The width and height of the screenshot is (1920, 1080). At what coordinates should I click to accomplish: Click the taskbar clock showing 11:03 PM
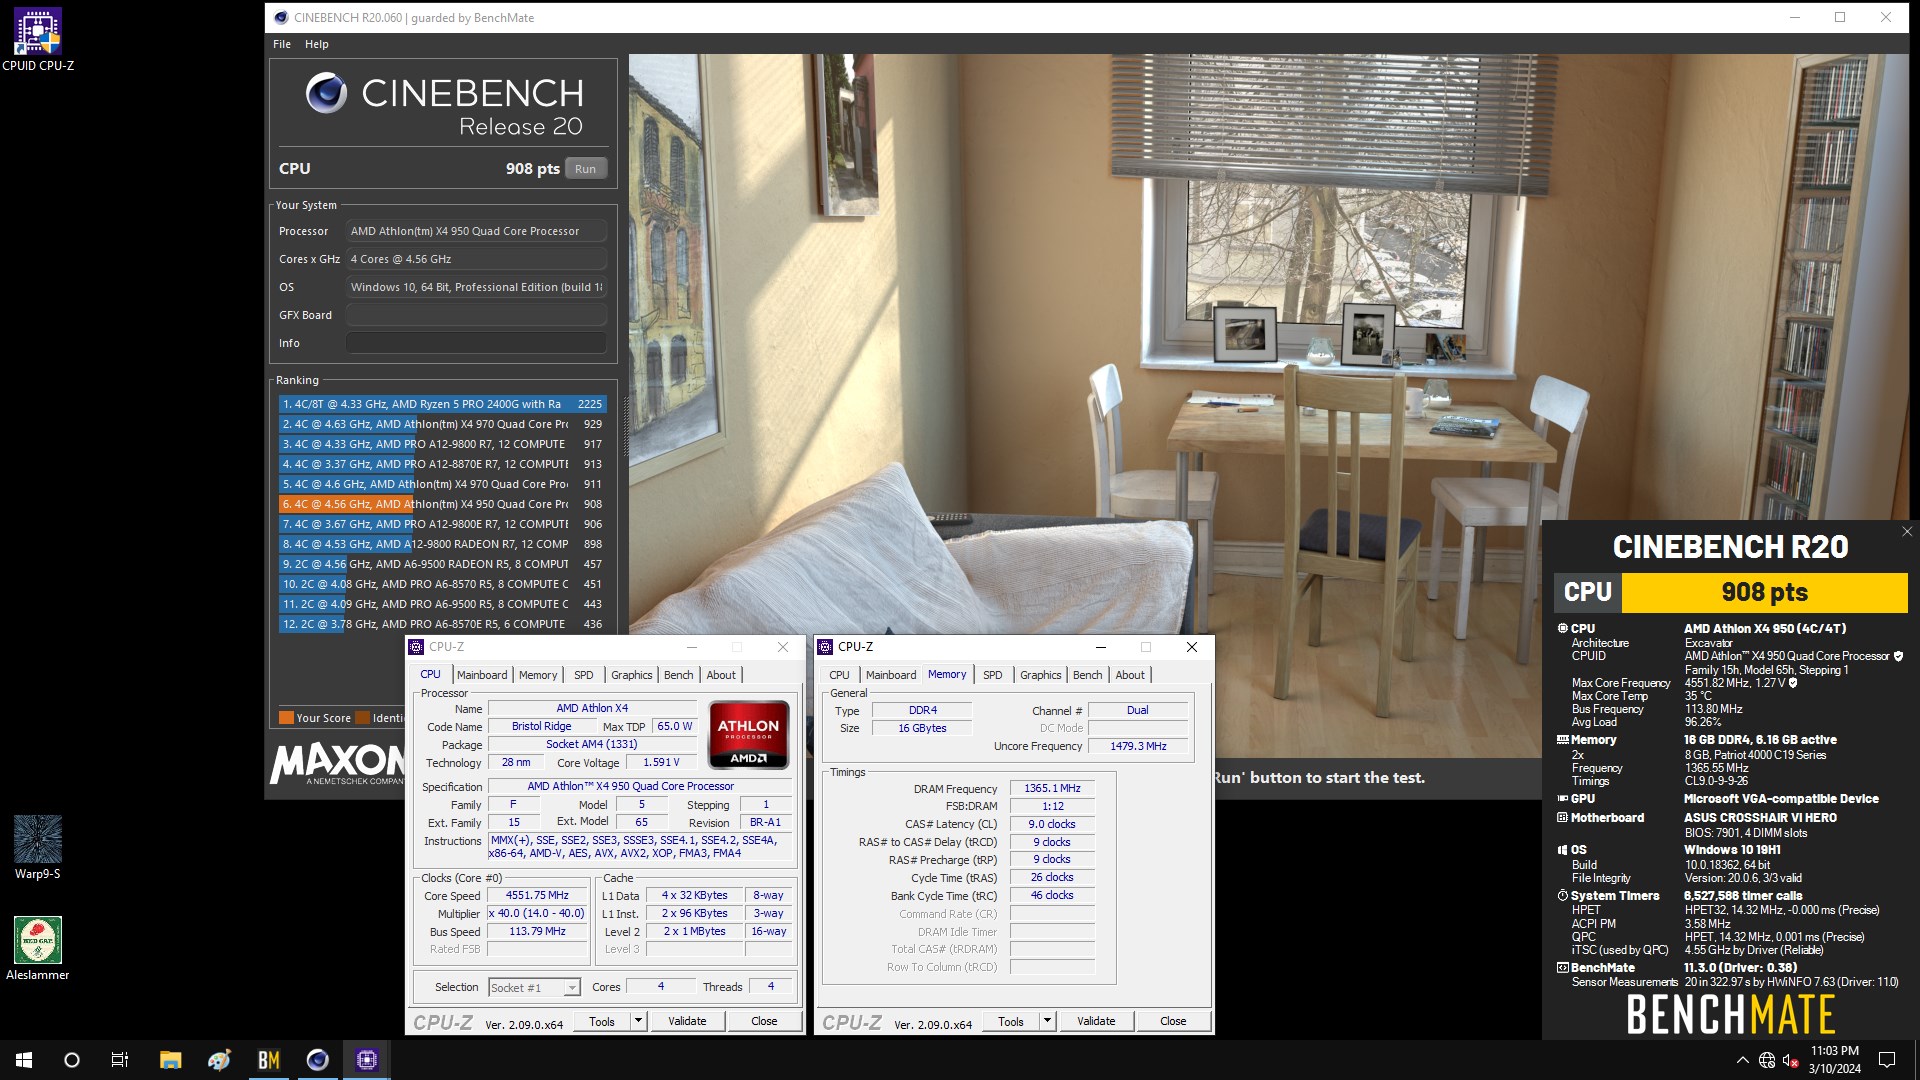click(x=1834, y=1060)
